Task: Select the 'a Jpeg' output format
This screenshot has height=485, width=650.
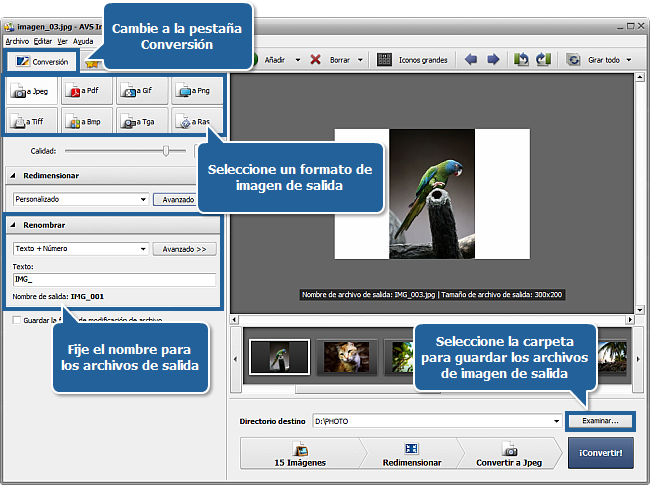Action: pos(33,92)
